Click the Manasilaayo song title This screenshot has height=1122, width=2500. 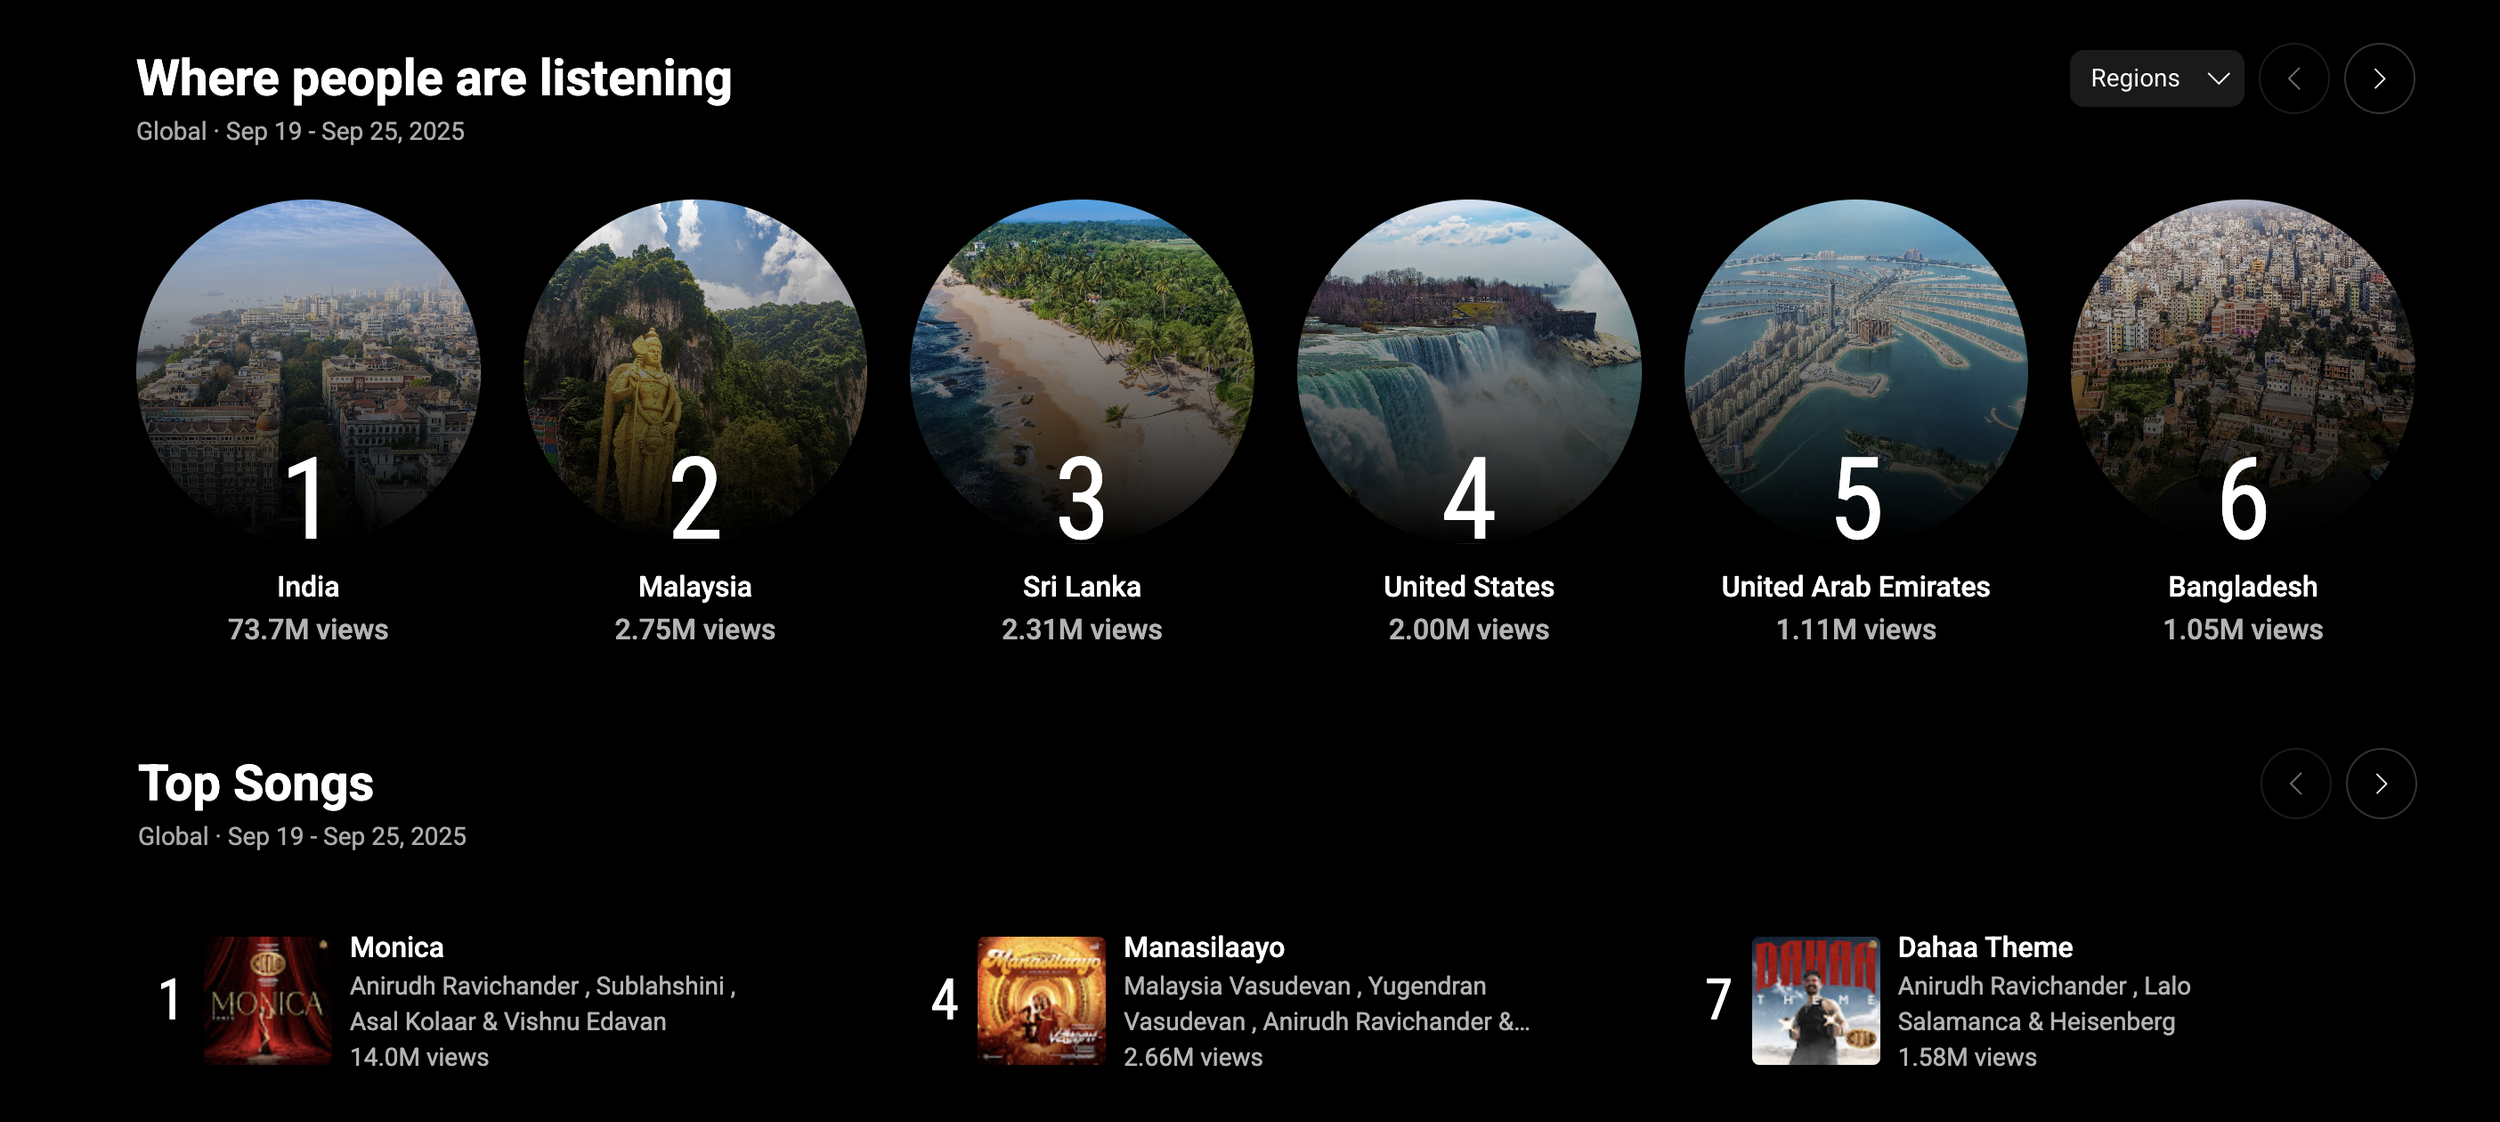[x=1204, y=947]
